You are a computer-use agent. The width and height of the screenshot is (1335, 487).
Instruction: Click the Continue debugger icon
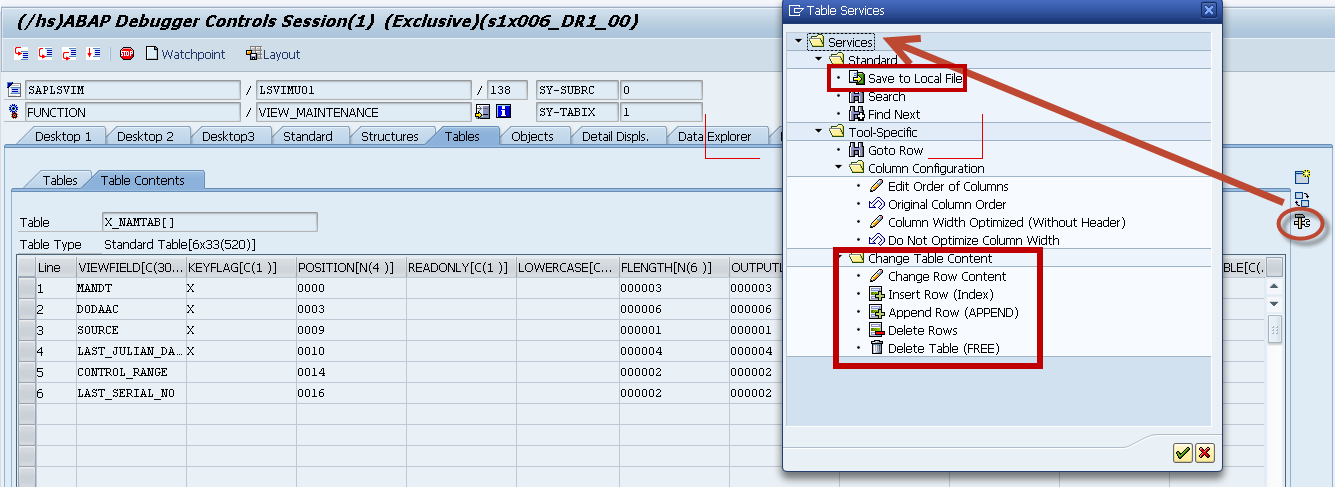tap(92, 54)
